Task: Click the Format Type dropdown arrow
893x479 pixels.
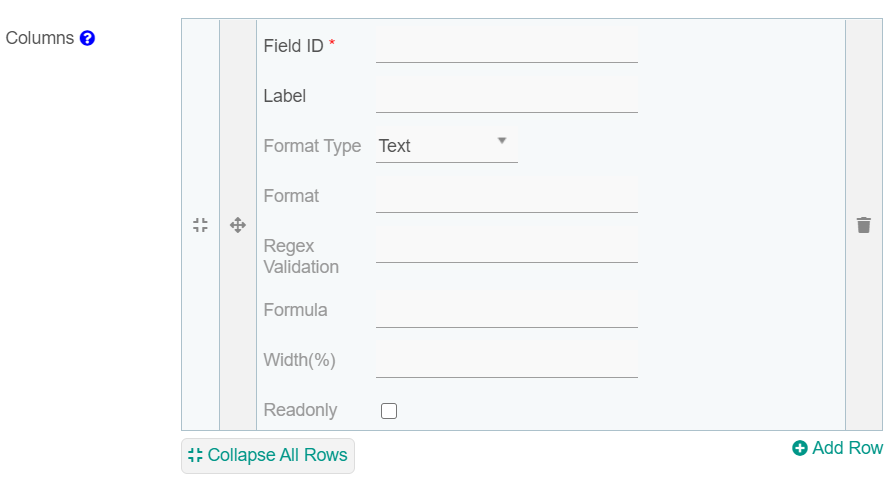Action: [x=502, y=140]
